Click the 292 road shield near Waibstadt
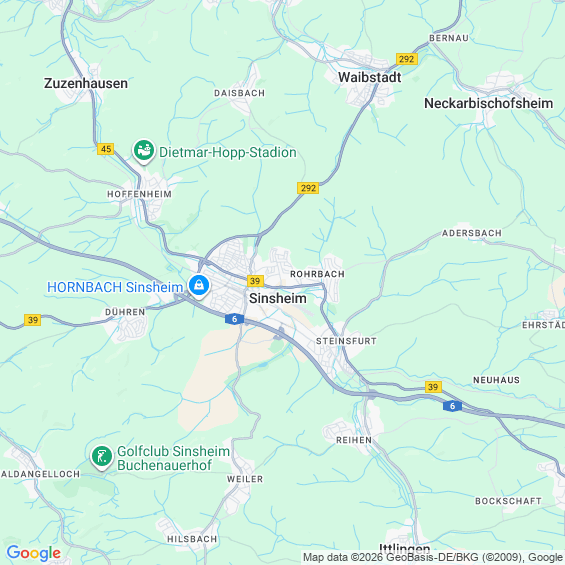Image resolution: width=565 pixels, height=565 pixels. coord(406,59)
